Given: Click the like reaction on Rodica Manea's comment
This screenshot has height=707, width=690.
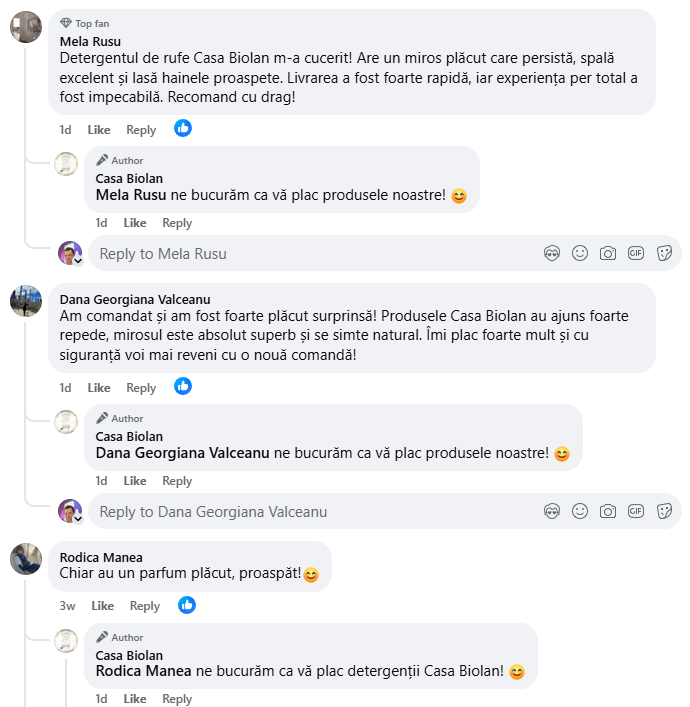Looking at the screenshot, I should coord(187,605).
